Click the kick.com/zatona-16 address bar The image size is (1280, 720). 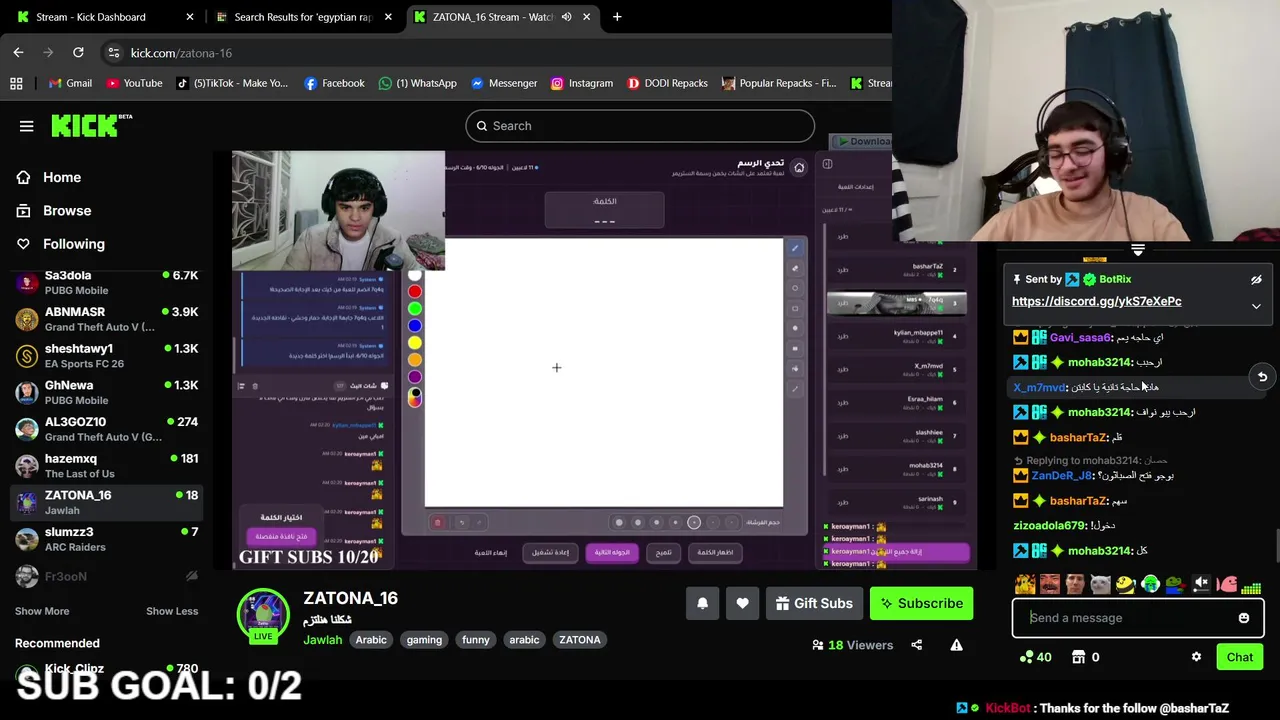pyautogui.click(x=181, y=53)
